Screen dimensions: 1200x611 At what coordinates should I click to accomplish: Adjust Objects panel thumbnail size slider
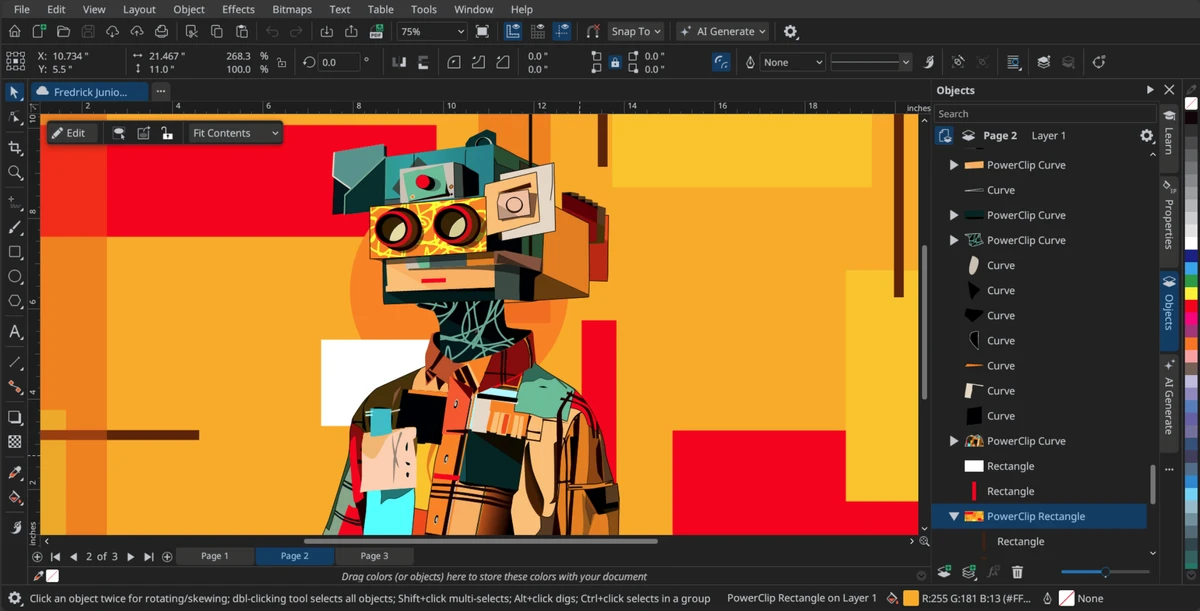pyautogui.click(x=1105, y=572)
